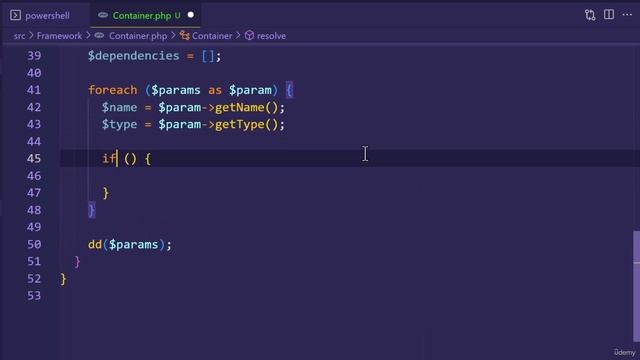
Task: Click the method cube icon beside resolve
Action: [x=249, y=36]
